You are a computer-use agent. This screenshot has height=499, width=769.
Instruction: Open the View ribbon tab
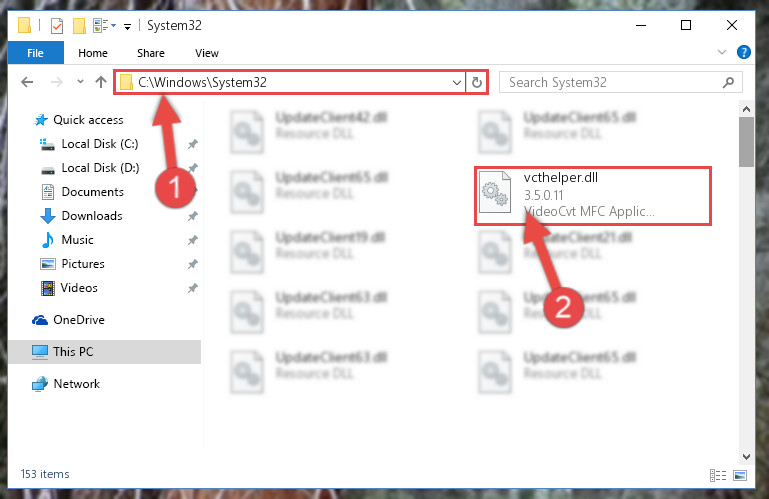206,53
